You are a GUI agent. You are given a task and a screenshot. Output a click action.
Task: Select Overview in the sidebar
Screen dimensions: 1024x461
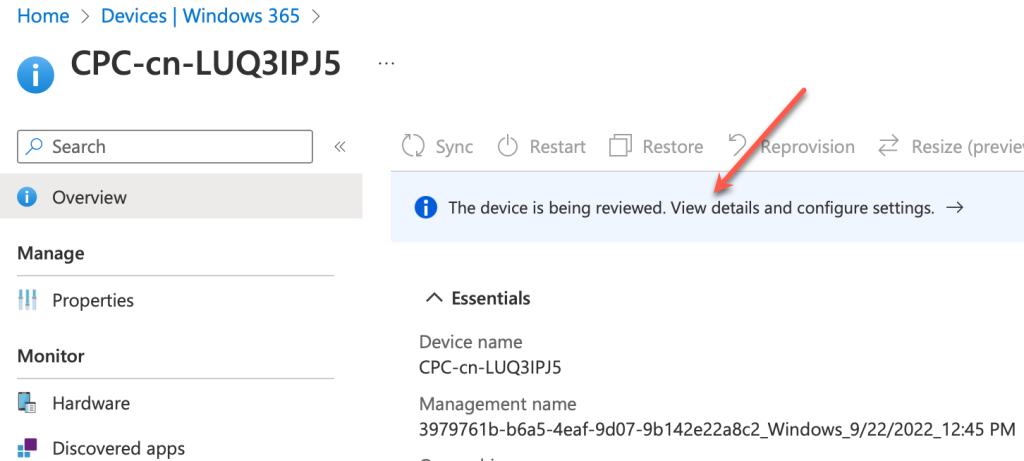click(x=181, y=197)
